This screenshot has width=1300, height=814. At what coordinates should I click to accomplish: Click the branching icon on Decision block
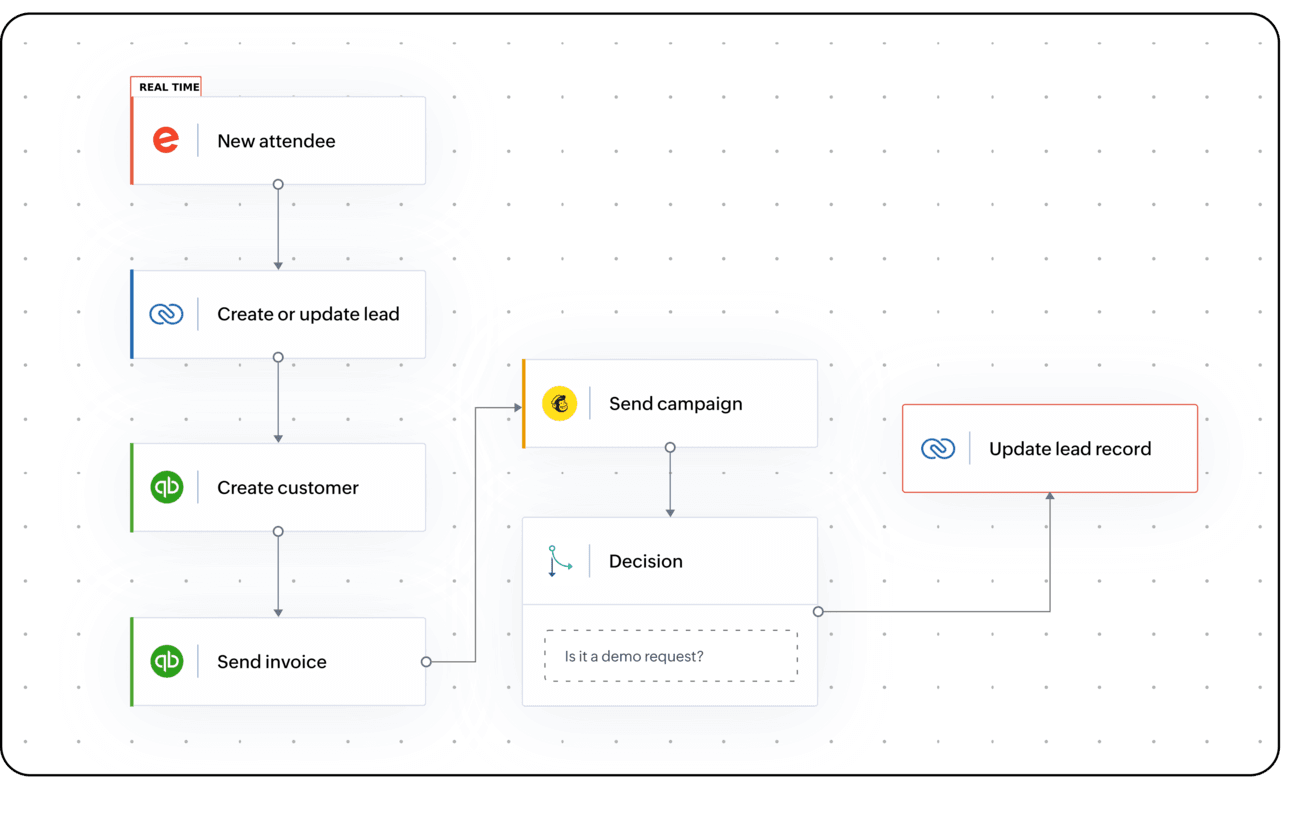(559, 561)
